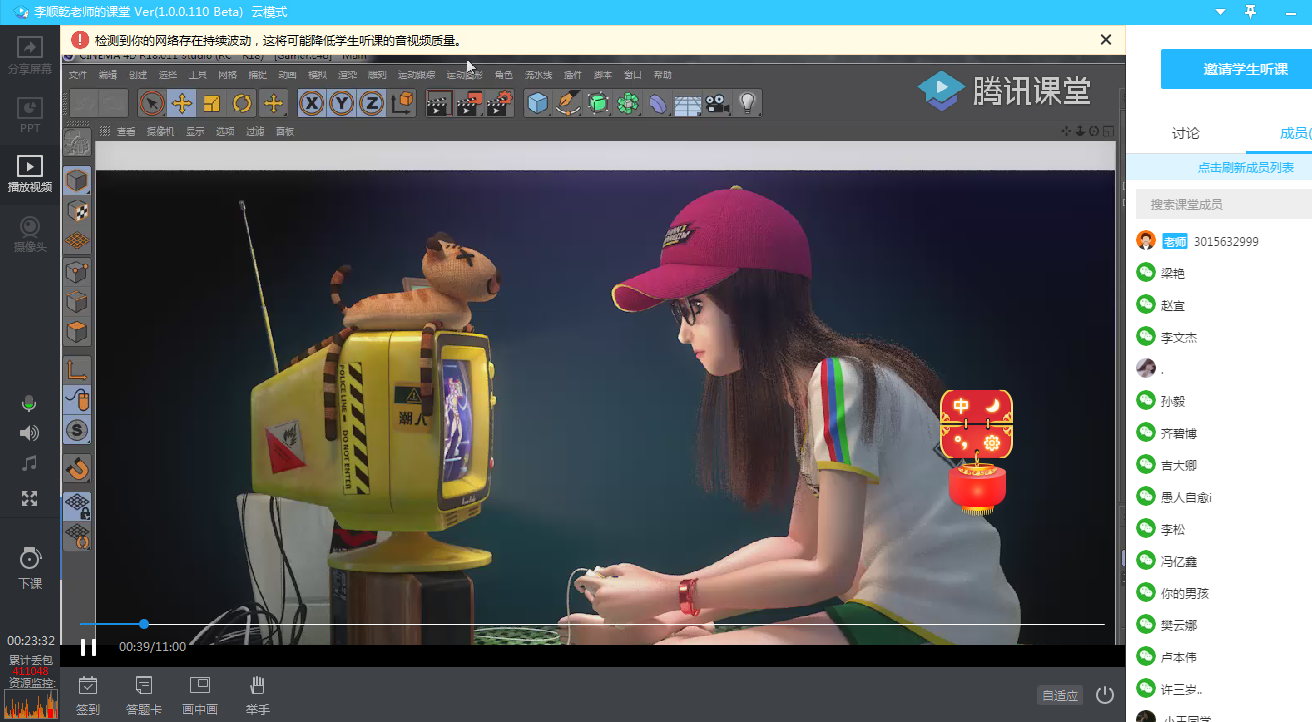Toggle the X axis lock
1312x722 pixels.
coord(312,103)
